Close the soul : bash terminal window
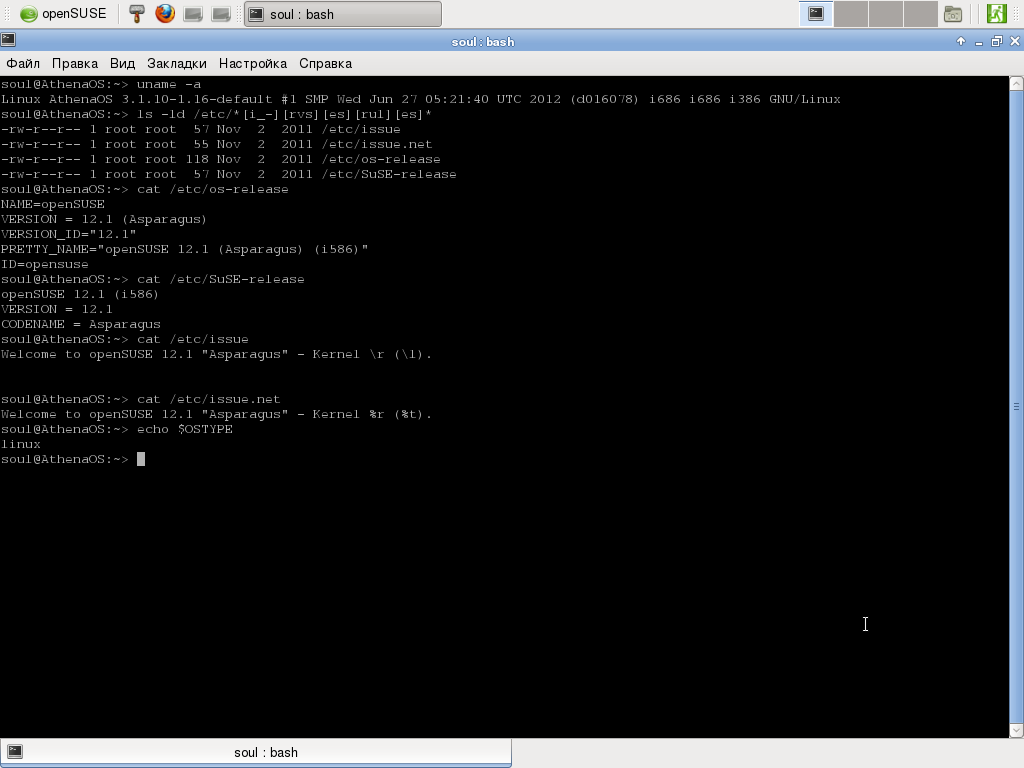 [x=1015, y=41]
